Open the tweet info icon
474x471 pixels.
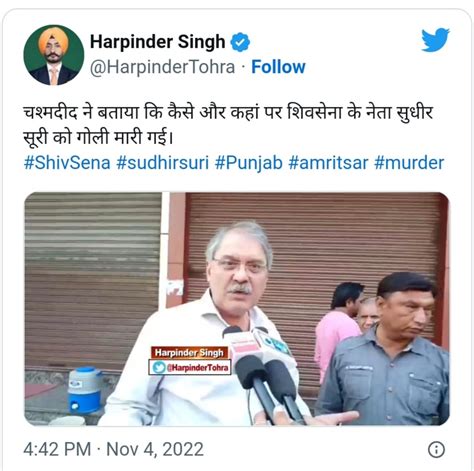click(x=436, y=449)
